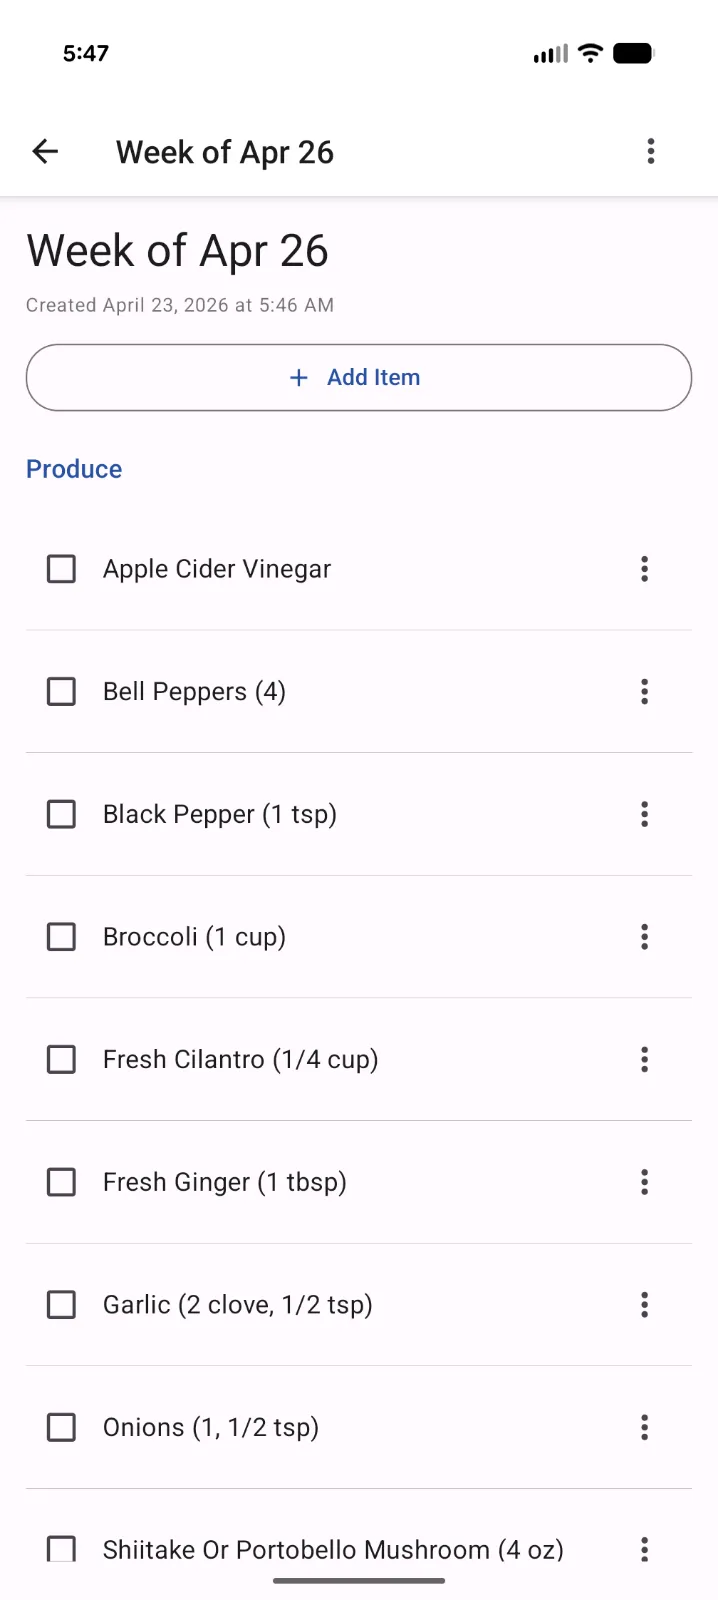Open item options for Fresh Cilantro

coord(644,1059)
